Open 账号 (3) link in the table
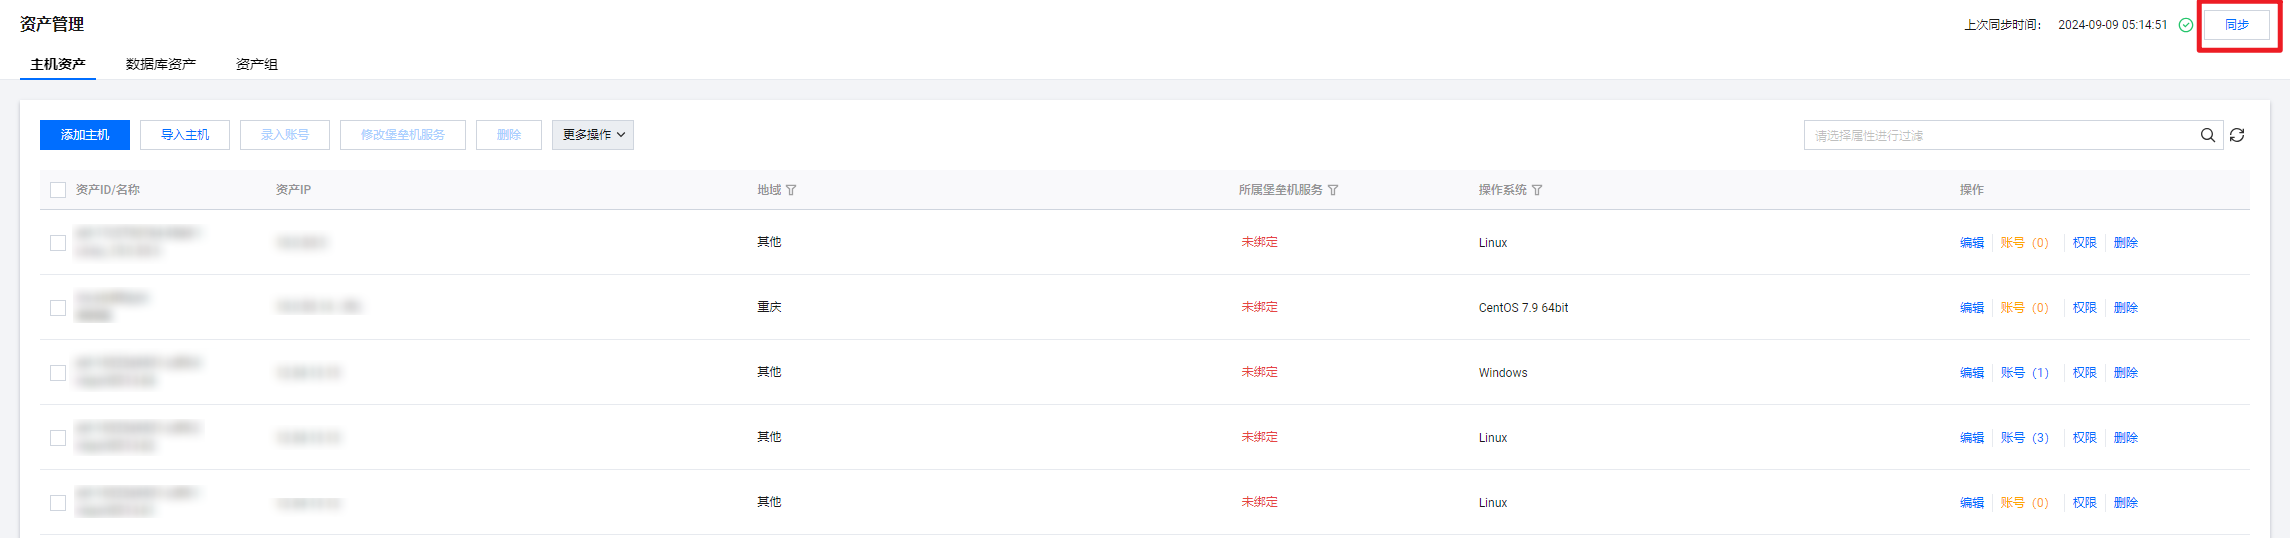The image size is (2290, 538). (2024, 438)
